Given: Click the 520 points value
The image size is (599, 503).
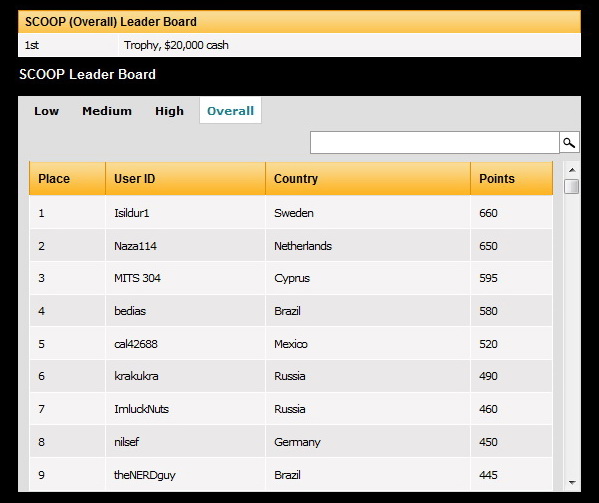Looking at the screenshot, I should click(x=488, y=344).
